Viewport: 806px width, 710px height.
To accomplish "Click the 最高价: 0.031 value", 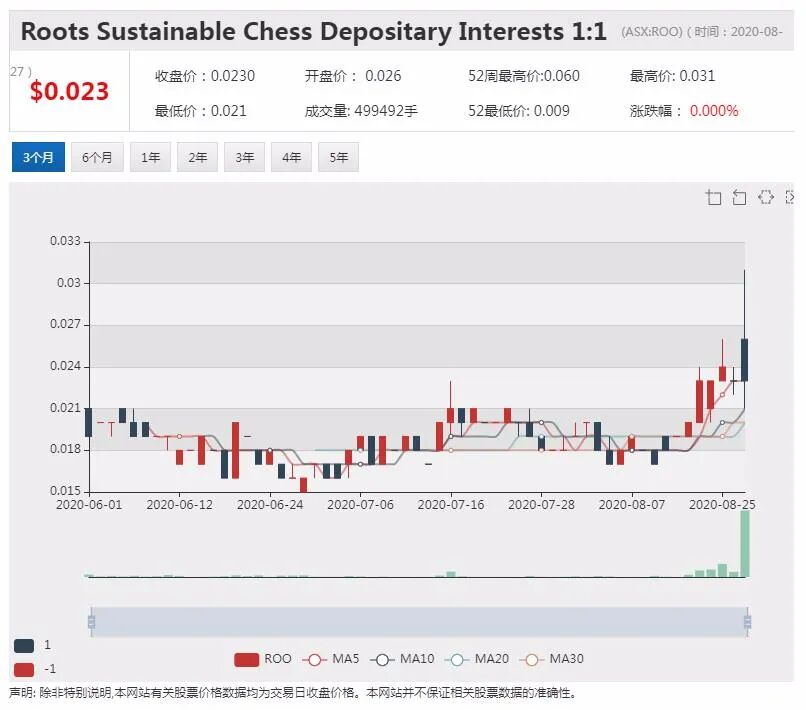I will (x=672, y=76).
